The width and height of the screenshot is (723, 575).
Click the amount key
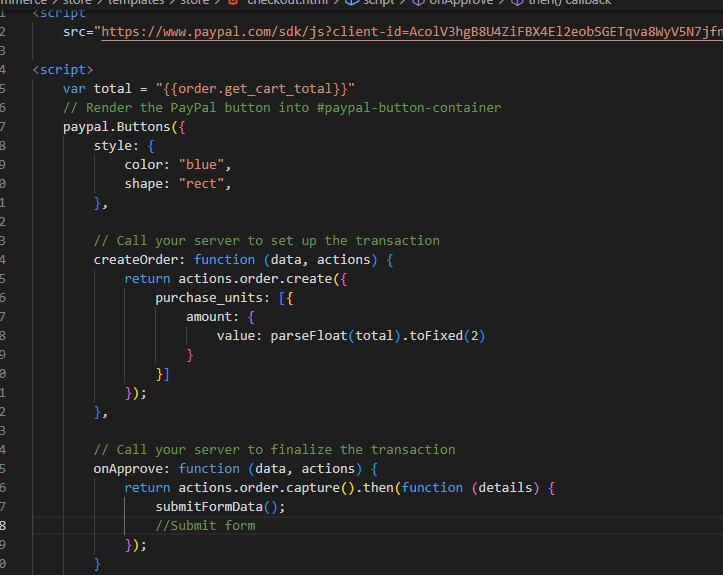[x=209, y=317]
